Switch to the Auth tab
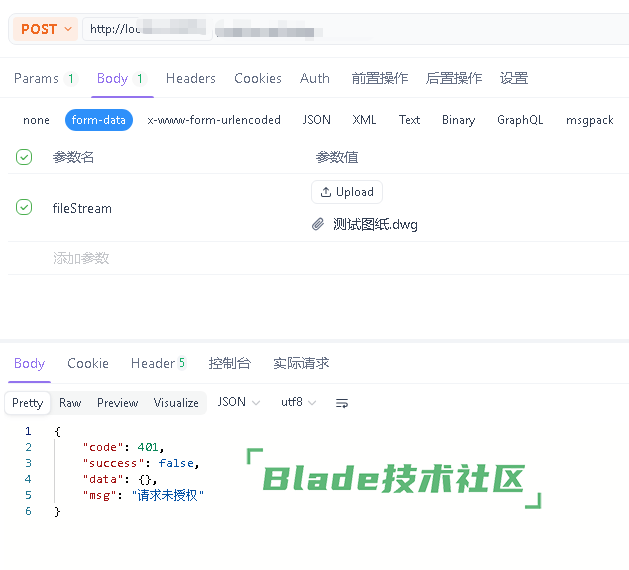 click(x=315, y=78)
